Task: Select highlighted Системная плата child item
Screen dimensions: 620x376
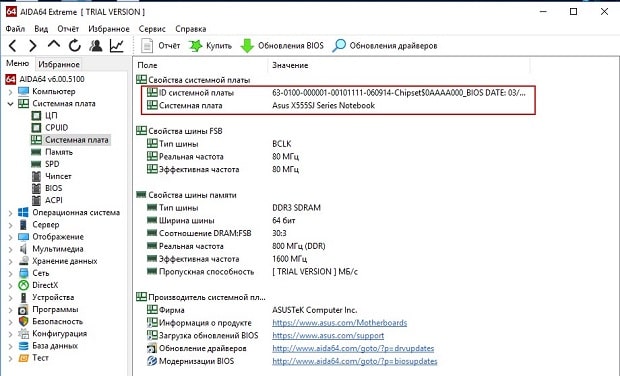Action: [70, 140]
